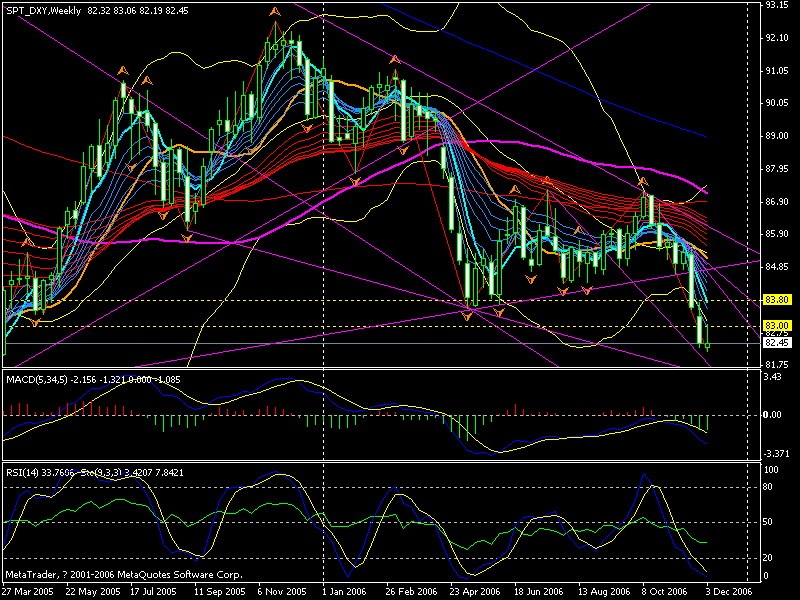Click the white 82.45 current price tag
Image resolution: width=800 pixels, height=600 pixels.
tap(778, 342)
